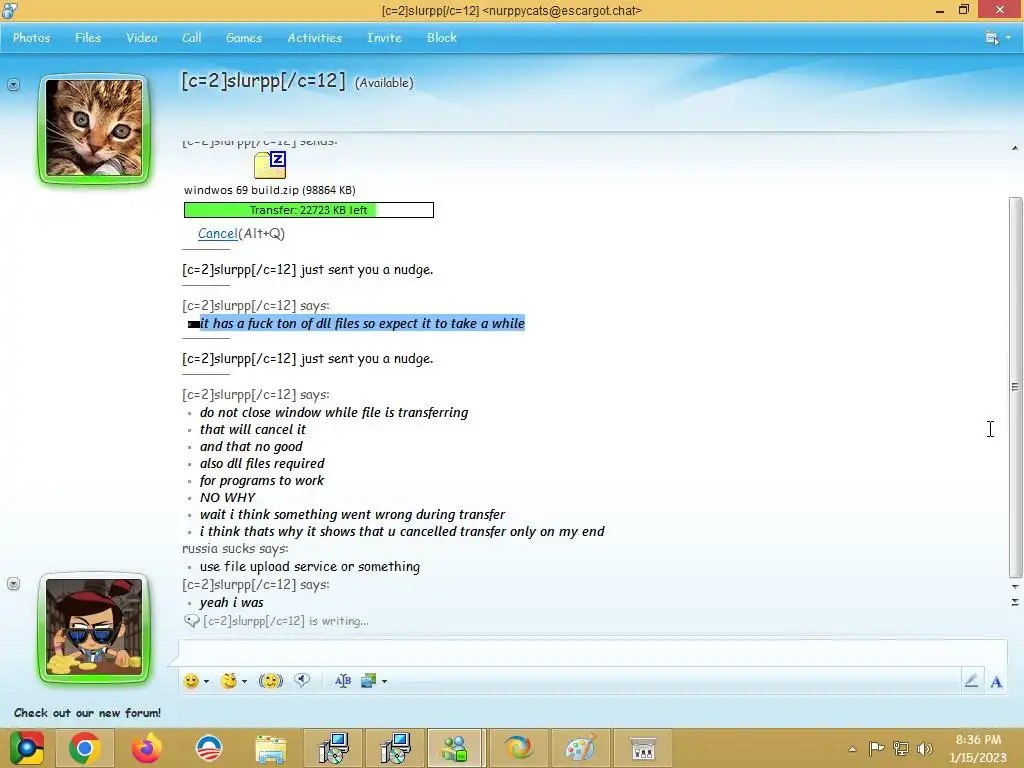
Task: Click the highlighted 'fuck ton of dll files' message
Action: pos(362,323)
